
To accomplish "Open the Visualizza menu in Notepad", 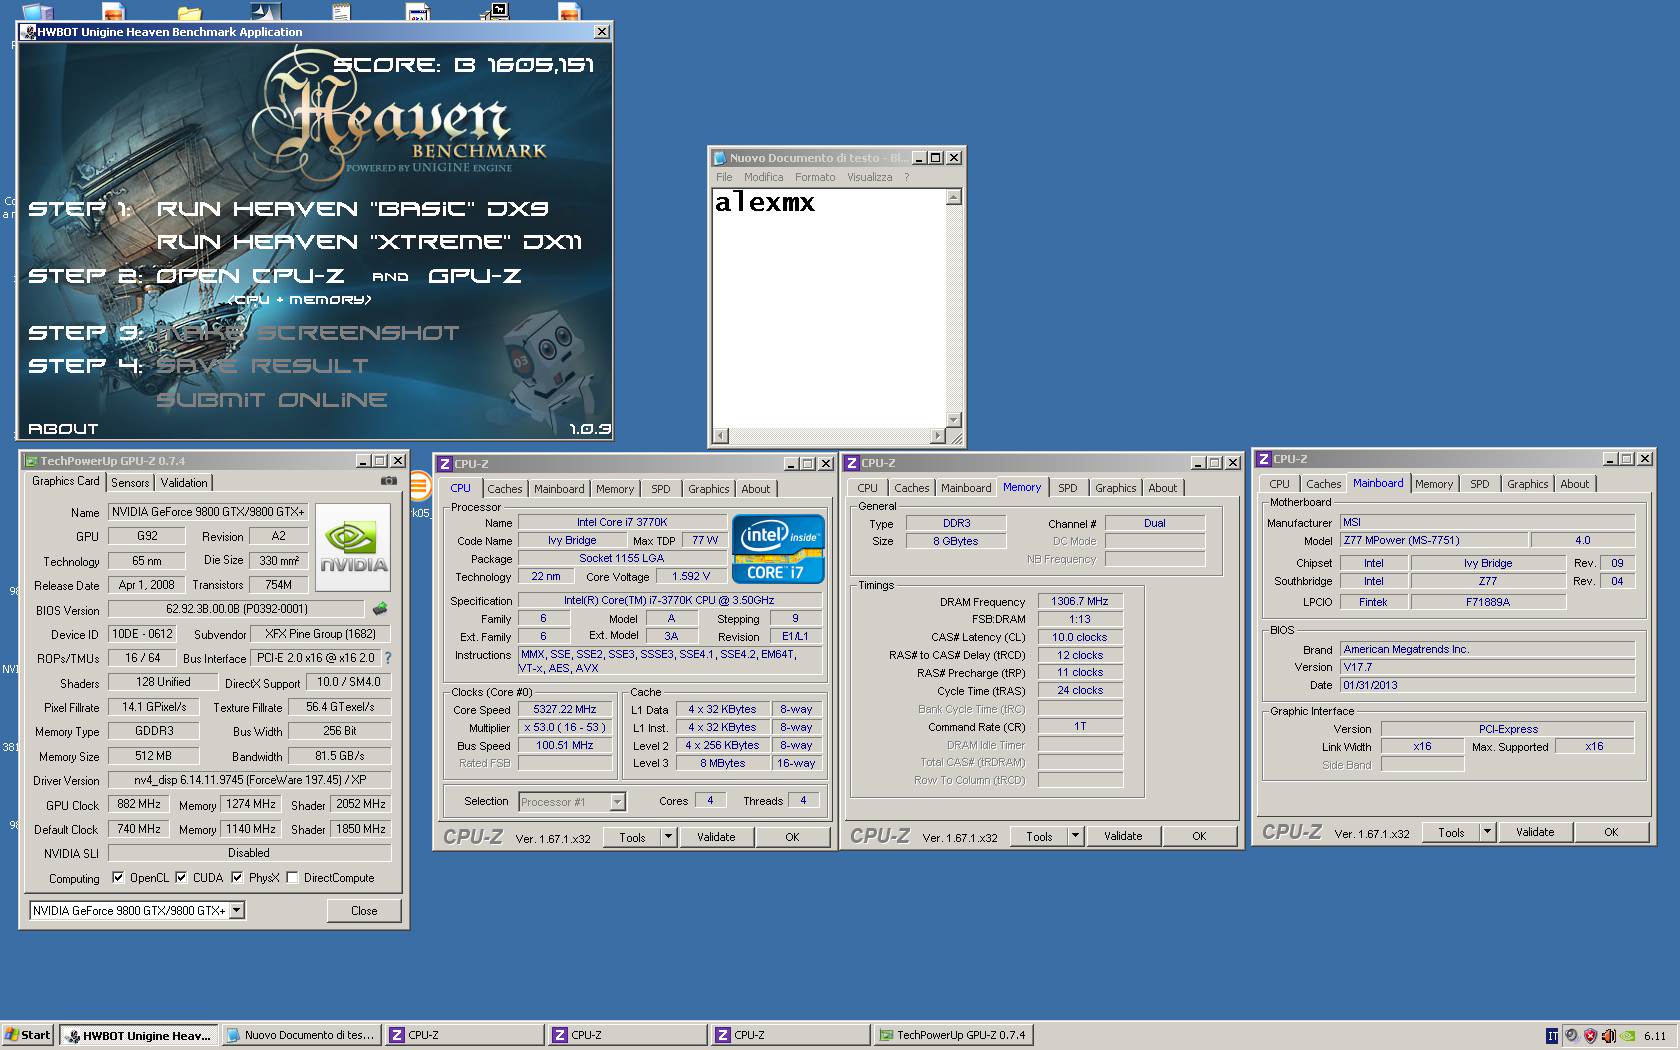I will pyautogui.click(x=870, y=177).
